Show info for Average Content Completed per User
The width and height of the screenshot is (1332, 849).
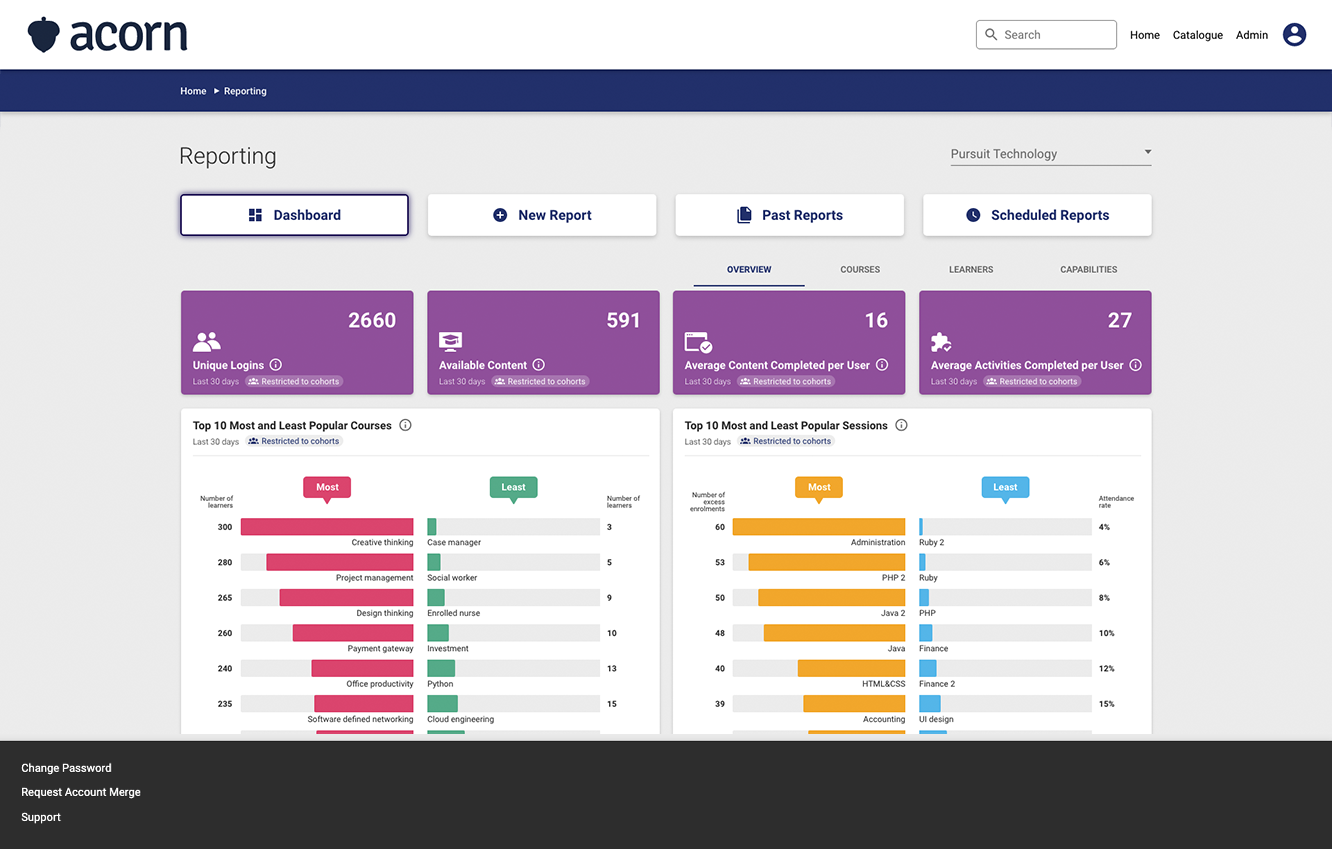[x=882, y=365]
